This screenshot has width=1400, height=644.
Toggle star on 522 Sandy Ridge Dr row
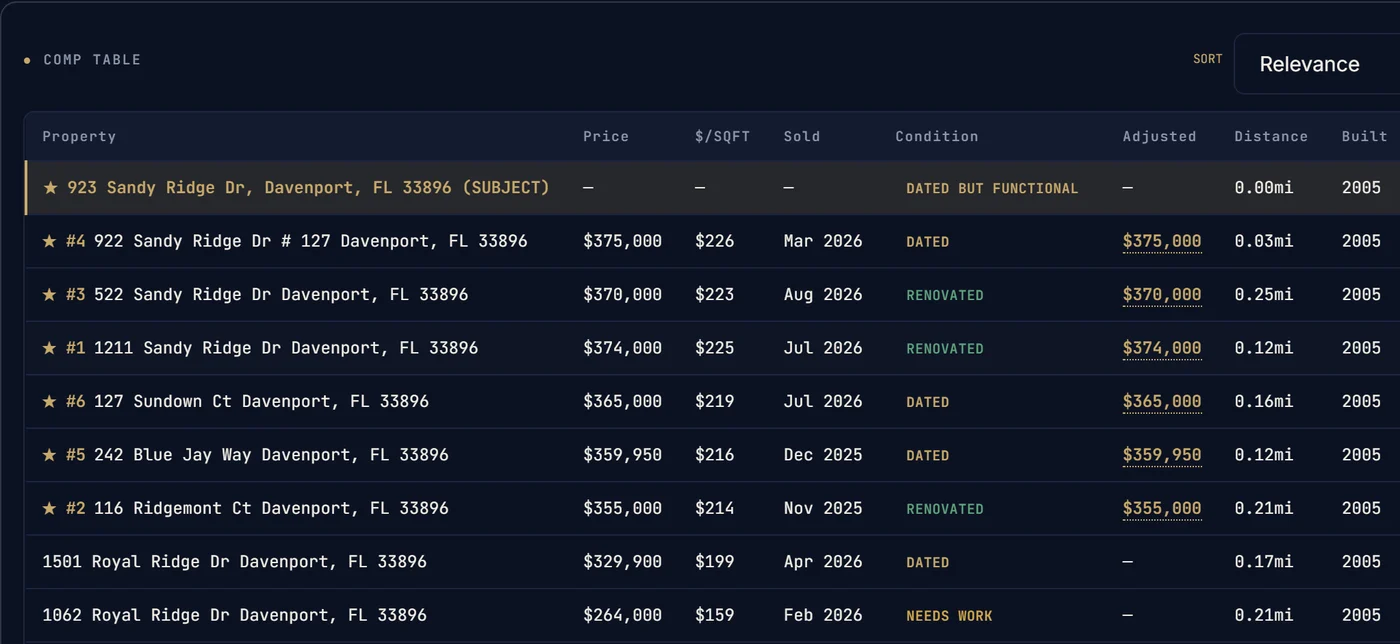pyautogui.click(x=50, y=295)
